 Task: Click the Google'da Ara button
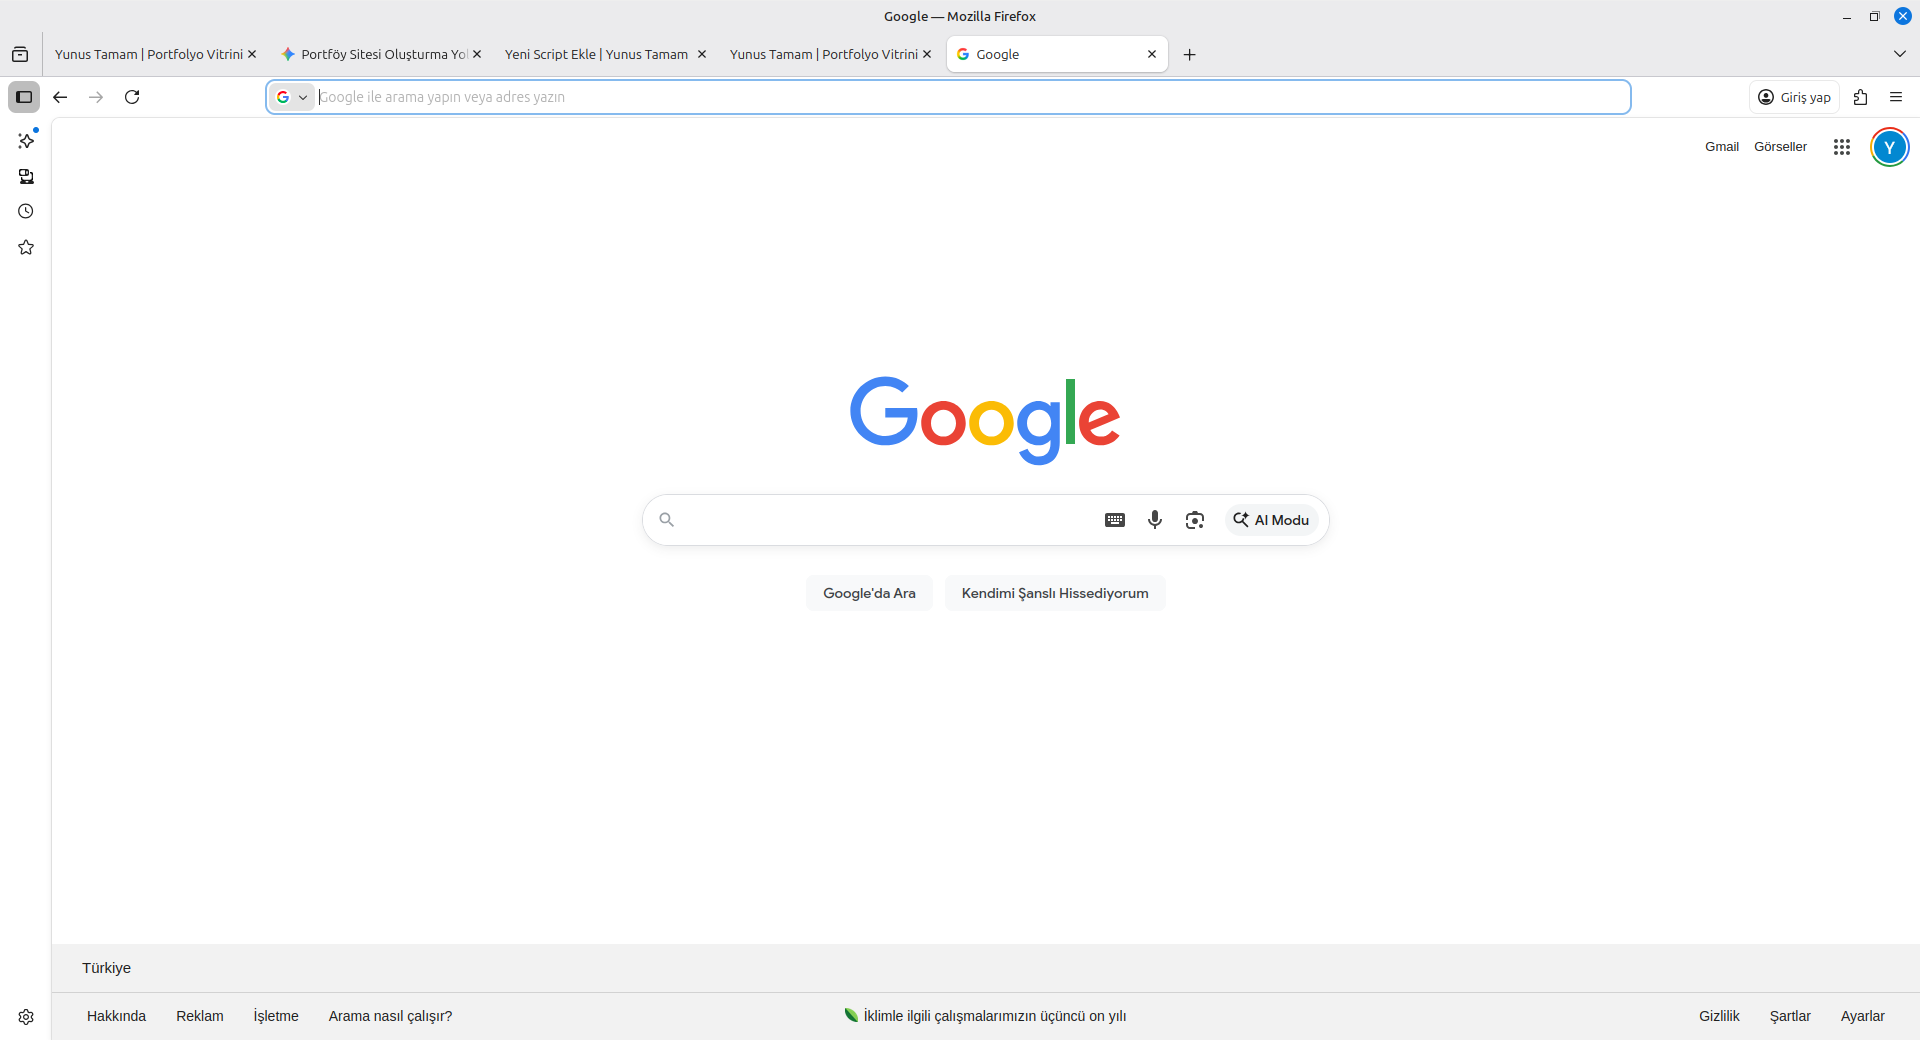pos(869,593)
